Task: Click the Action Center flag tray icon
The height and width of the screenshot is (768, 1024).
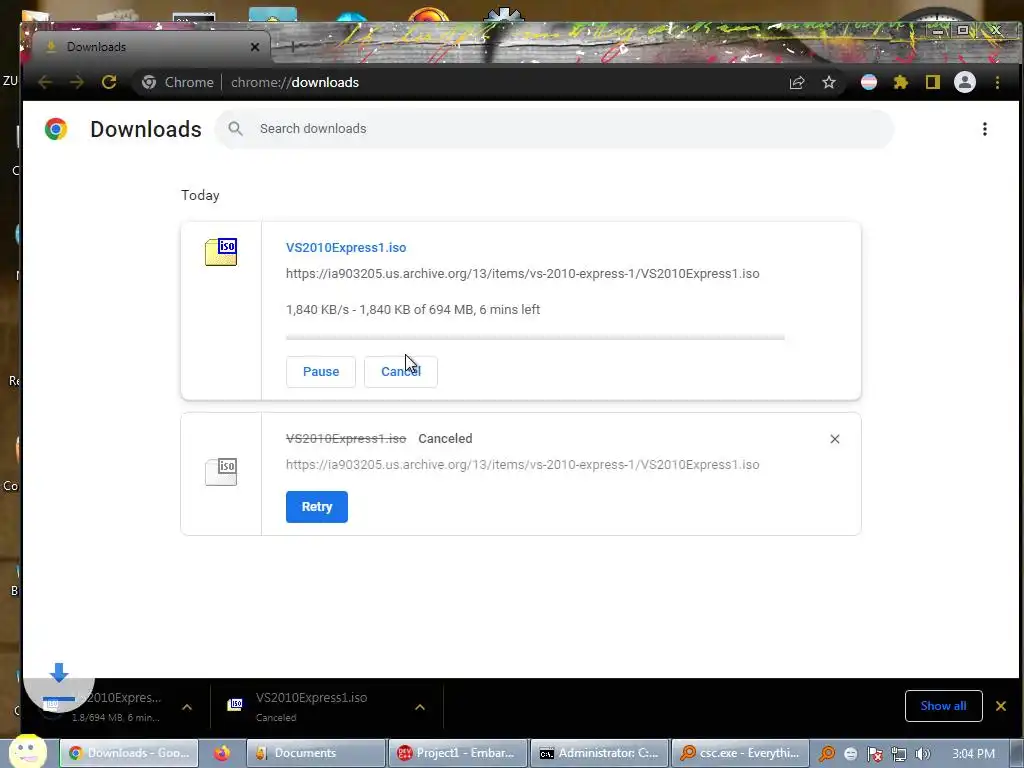Action: pos(874,754)
